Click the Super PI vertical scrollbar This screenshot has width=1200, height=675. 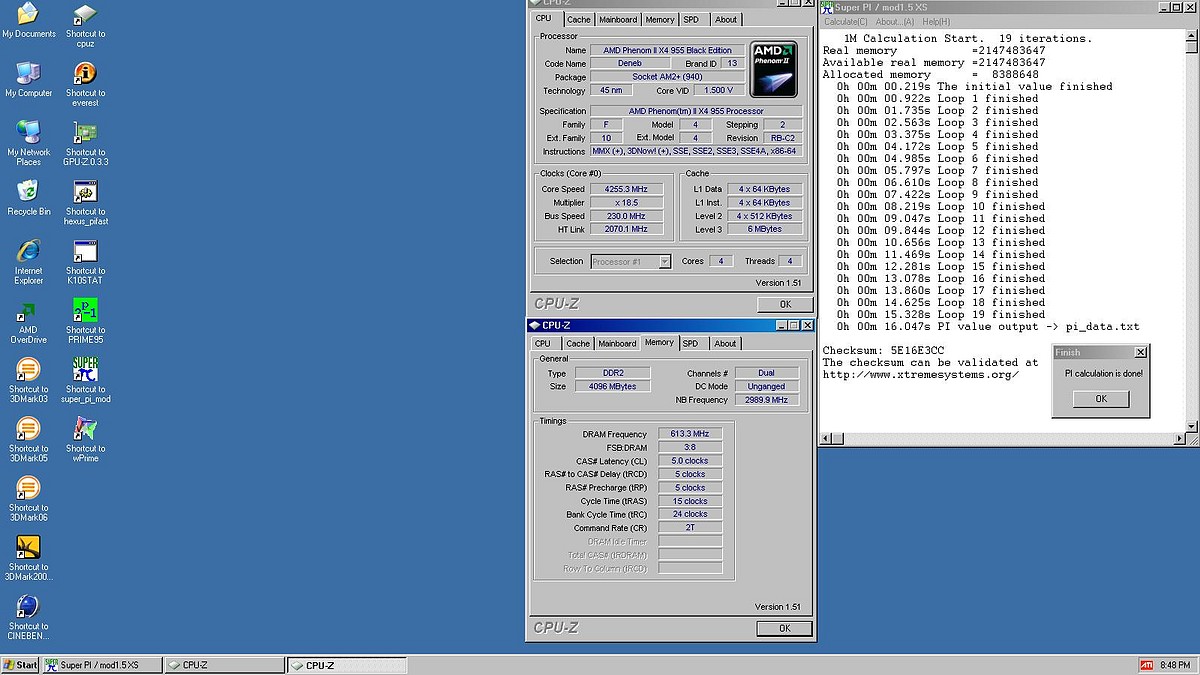(x=1191, y=230)
